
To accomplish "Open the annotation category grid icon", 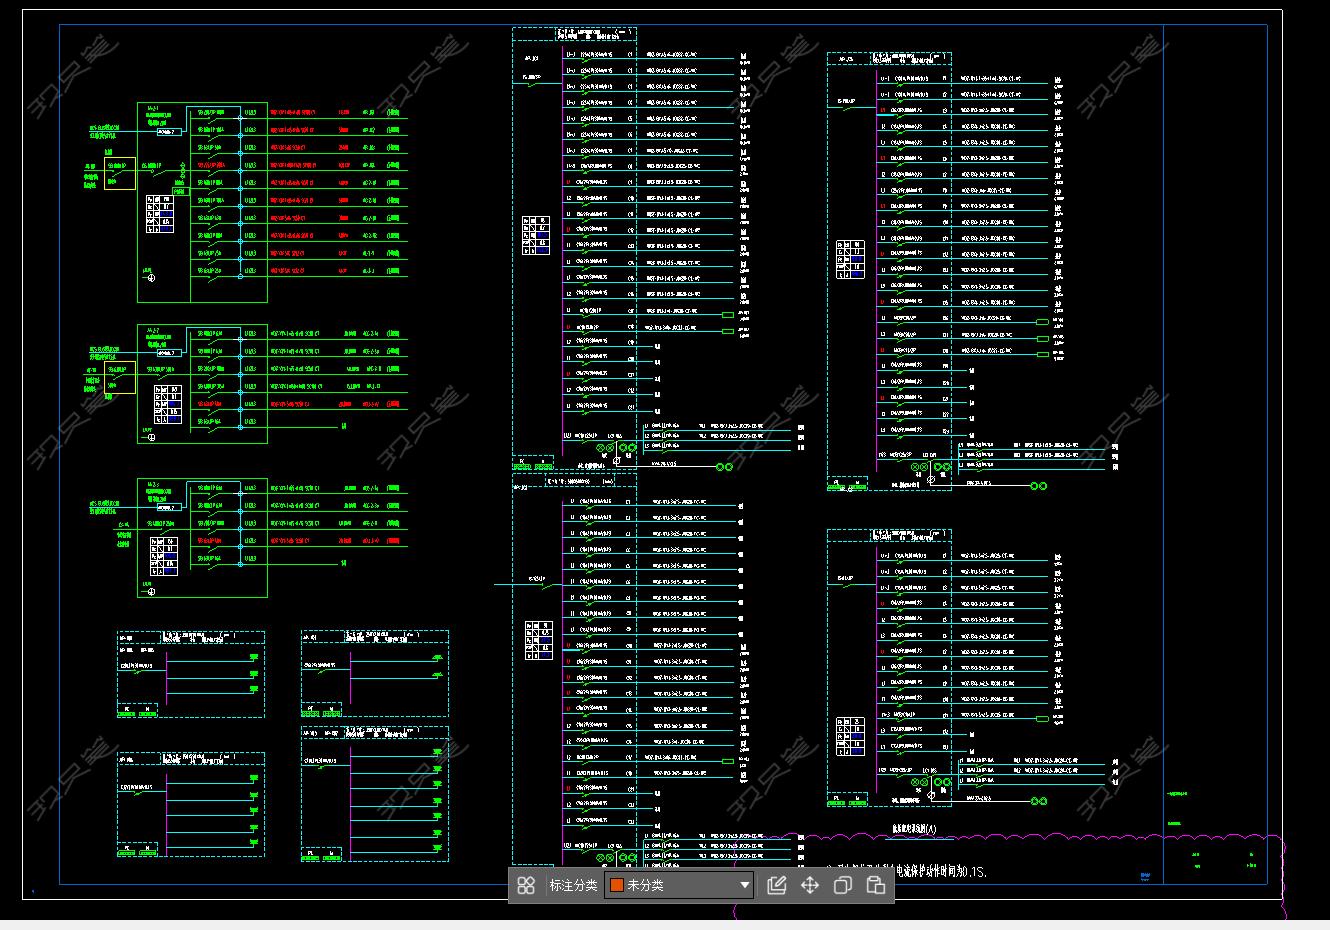I will (526, 885).
